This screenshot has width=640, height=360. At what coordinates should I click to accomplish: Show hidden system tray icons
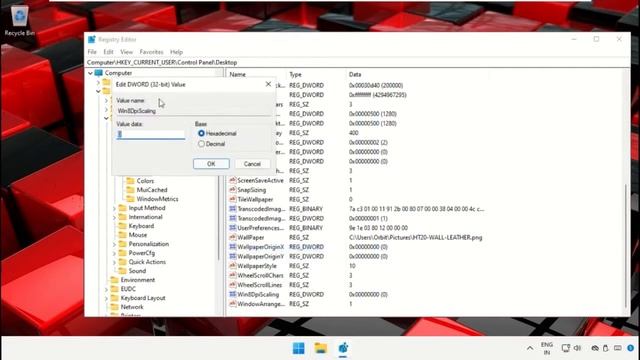(530, 348)
